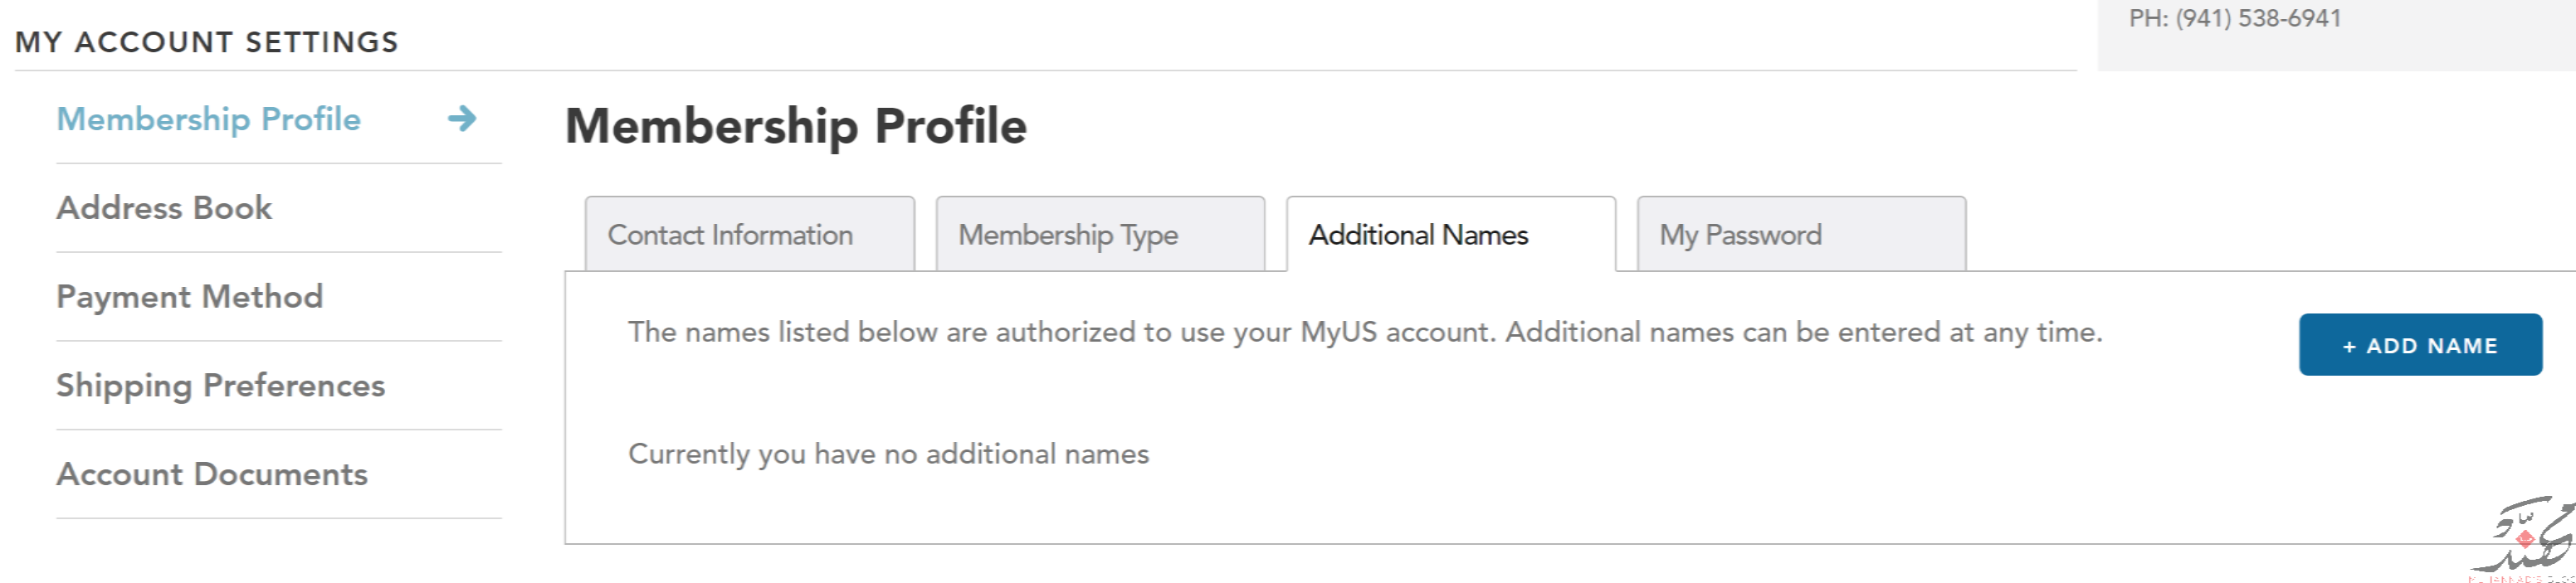Viewport: 2576px width, 583px height.
Task: Click the phone number (941) 538-6941
Action: (x=2258, y=18)
